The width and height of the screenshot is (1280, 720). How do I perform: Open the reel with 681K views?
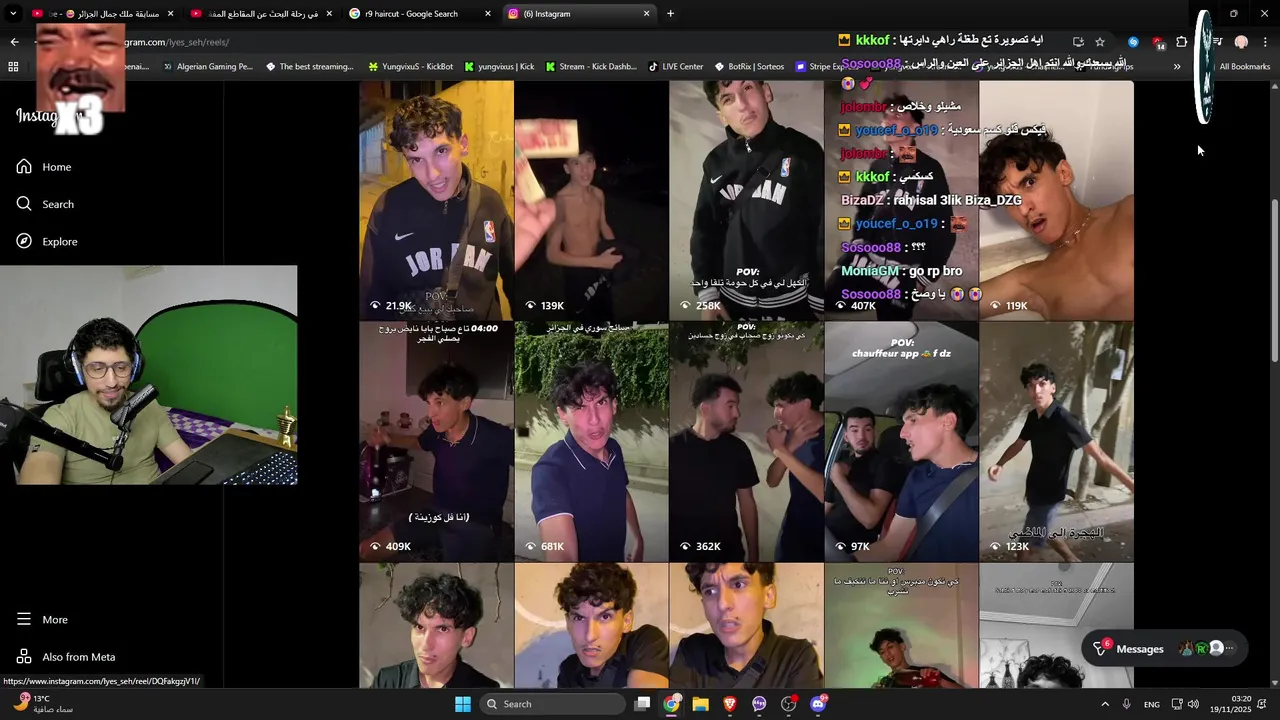click(591, 441)
